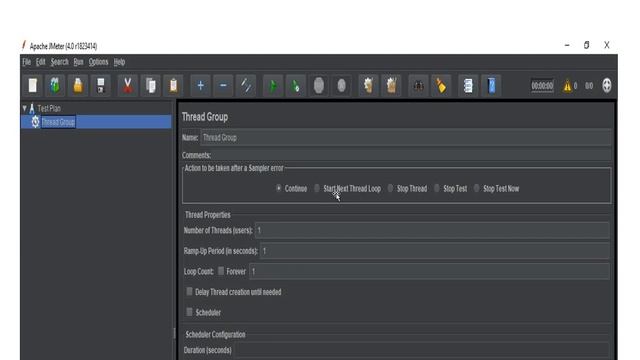Viewport: 640px width, 360px height.
Task: Open the Function Helper dialog icon
Action: (x=468, y=86)
